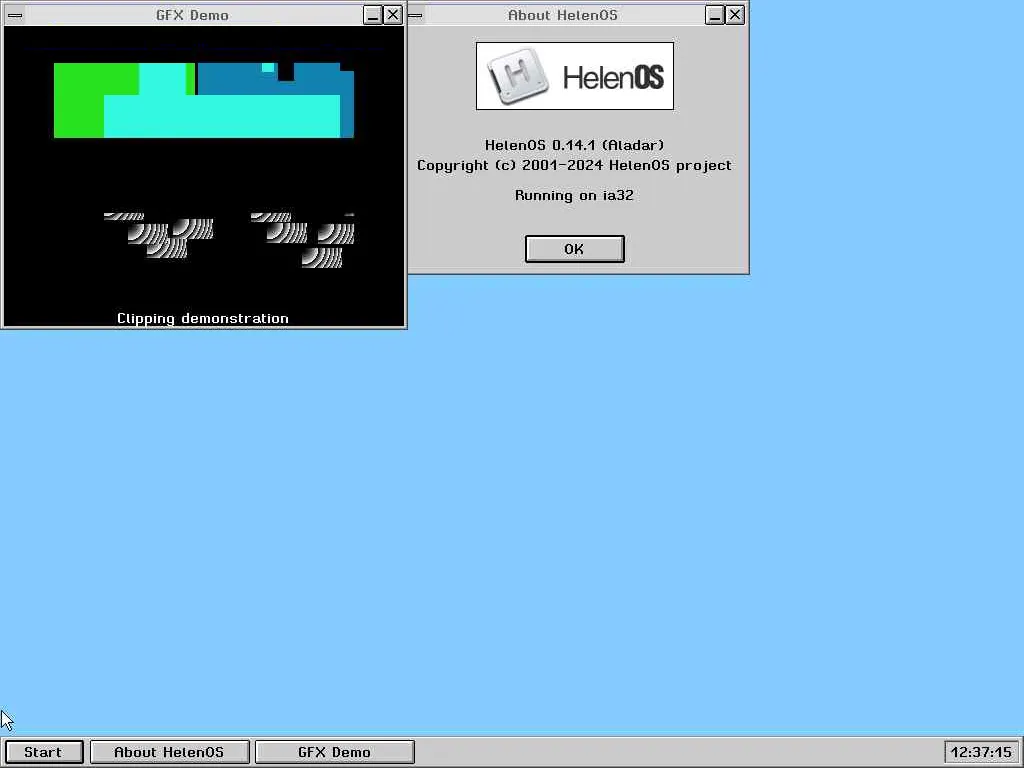Click the HelenOS logo image
Screen dimensions: 1024x768
point(575,76)
